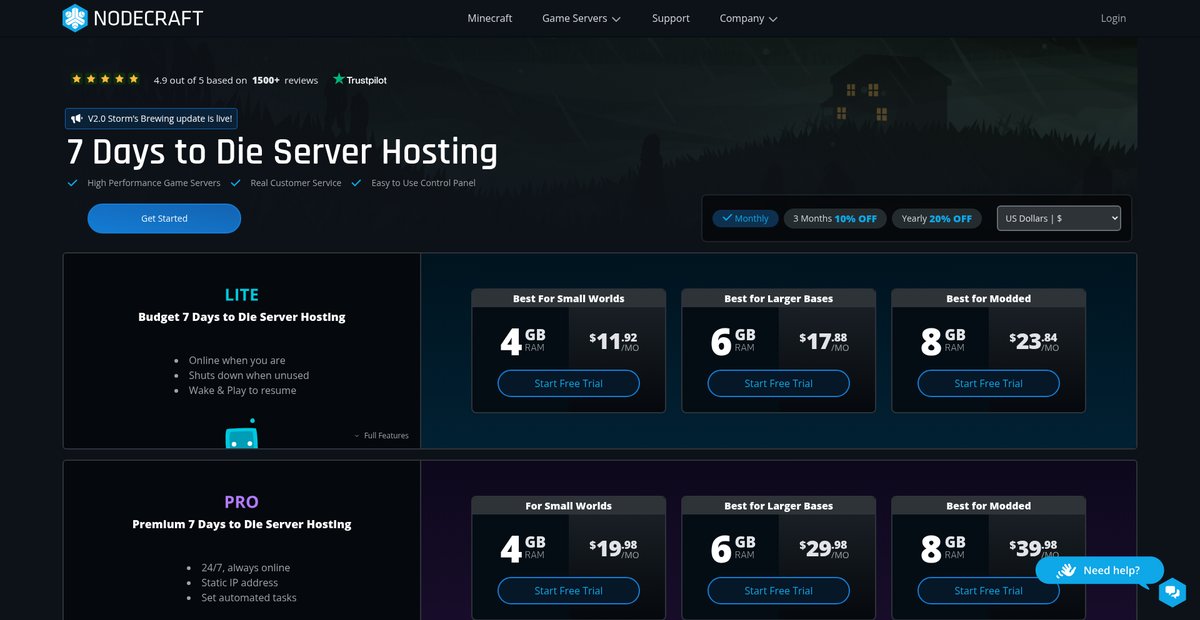Expand the Company menu
Viewport: 1200px width, 620px height.
click(748, 18)
